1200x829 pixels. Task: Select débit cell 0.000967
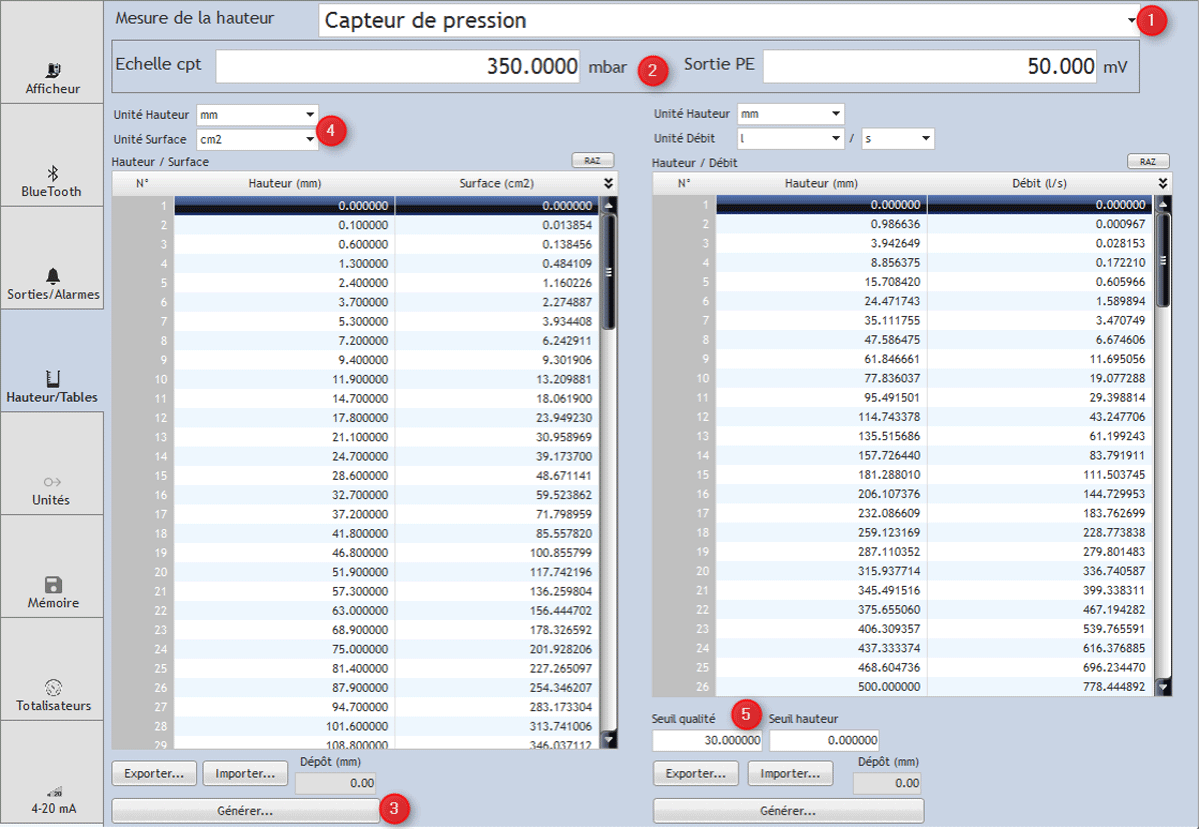(x=1040, y=226)
